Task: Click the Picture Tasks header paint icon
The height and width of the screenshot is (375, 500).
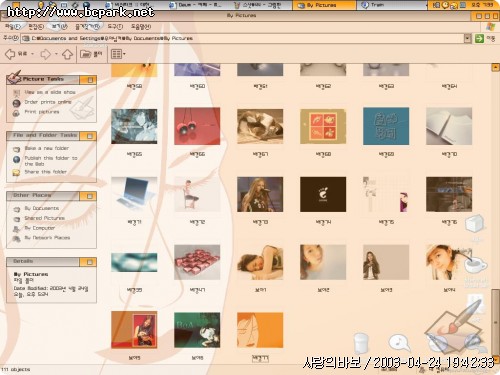Action: [14, 77]
